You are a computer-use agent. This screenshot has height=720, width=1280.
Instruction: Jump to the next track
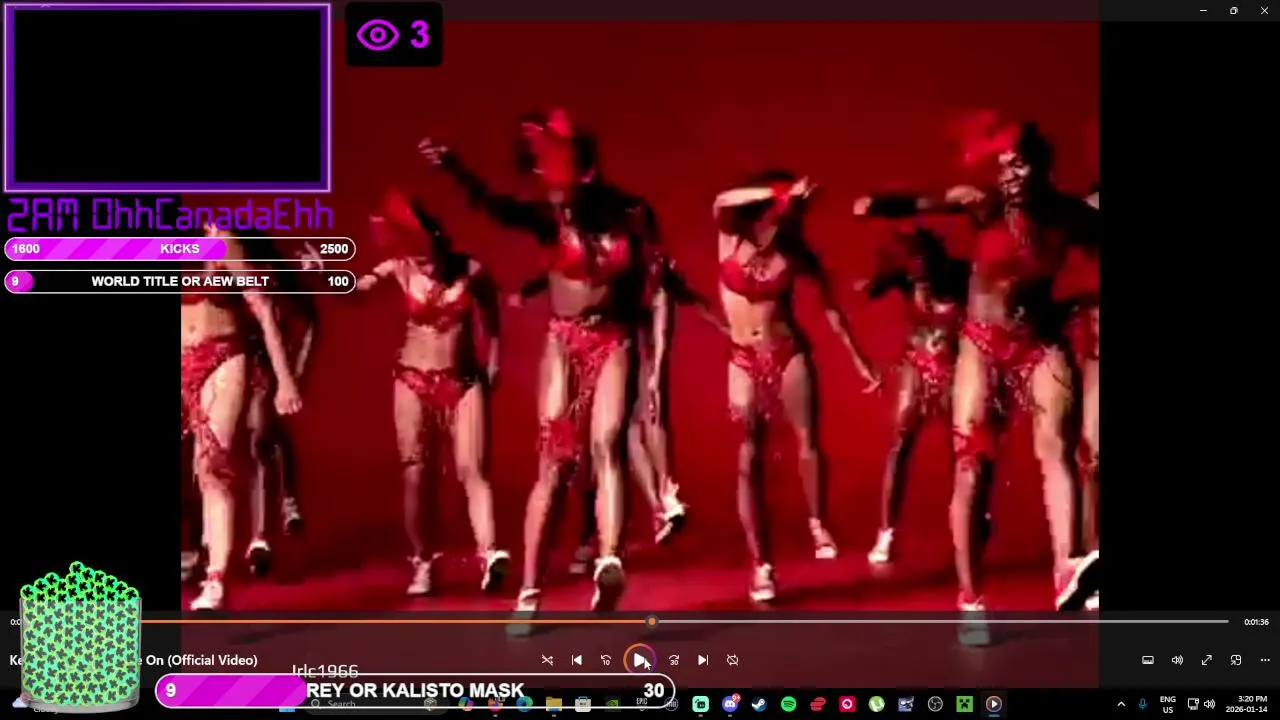tap(703, 660)
